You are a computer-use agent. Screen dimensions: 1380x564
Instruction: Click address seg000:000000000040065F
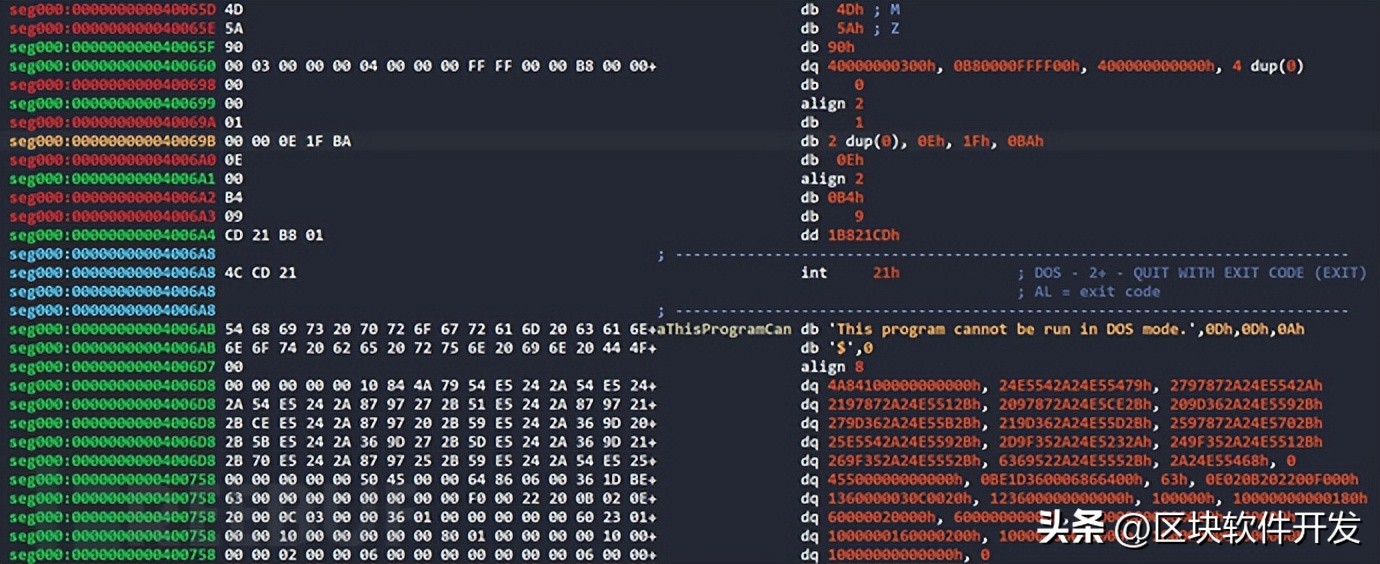click(x=111, y=47)
